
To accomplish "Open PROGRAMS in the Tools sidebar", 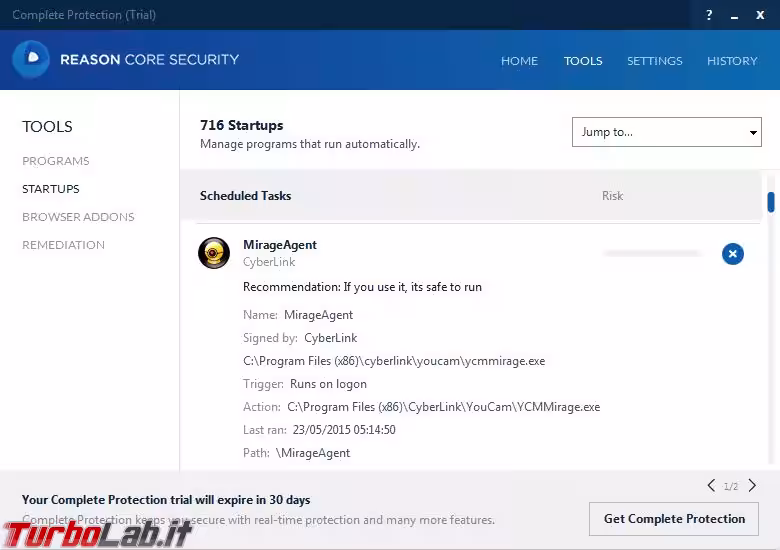I will tap(56, 161).
